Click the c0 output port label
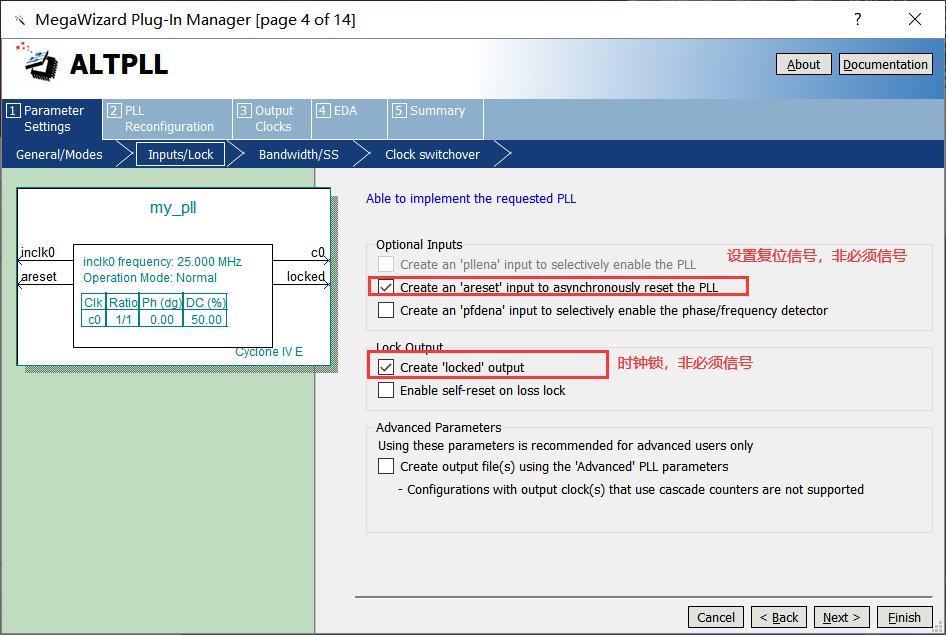This screenshot has height=635, width=946. pos(318,252)
